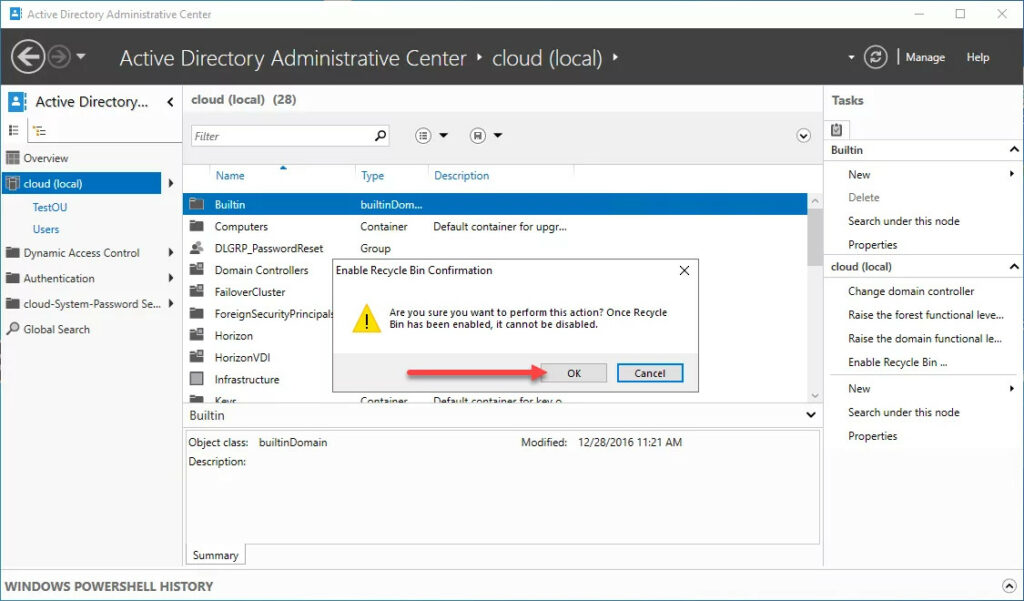Open Users in the navigation pane
This screenshot has width=1024, height=601.
pos(46,229)
